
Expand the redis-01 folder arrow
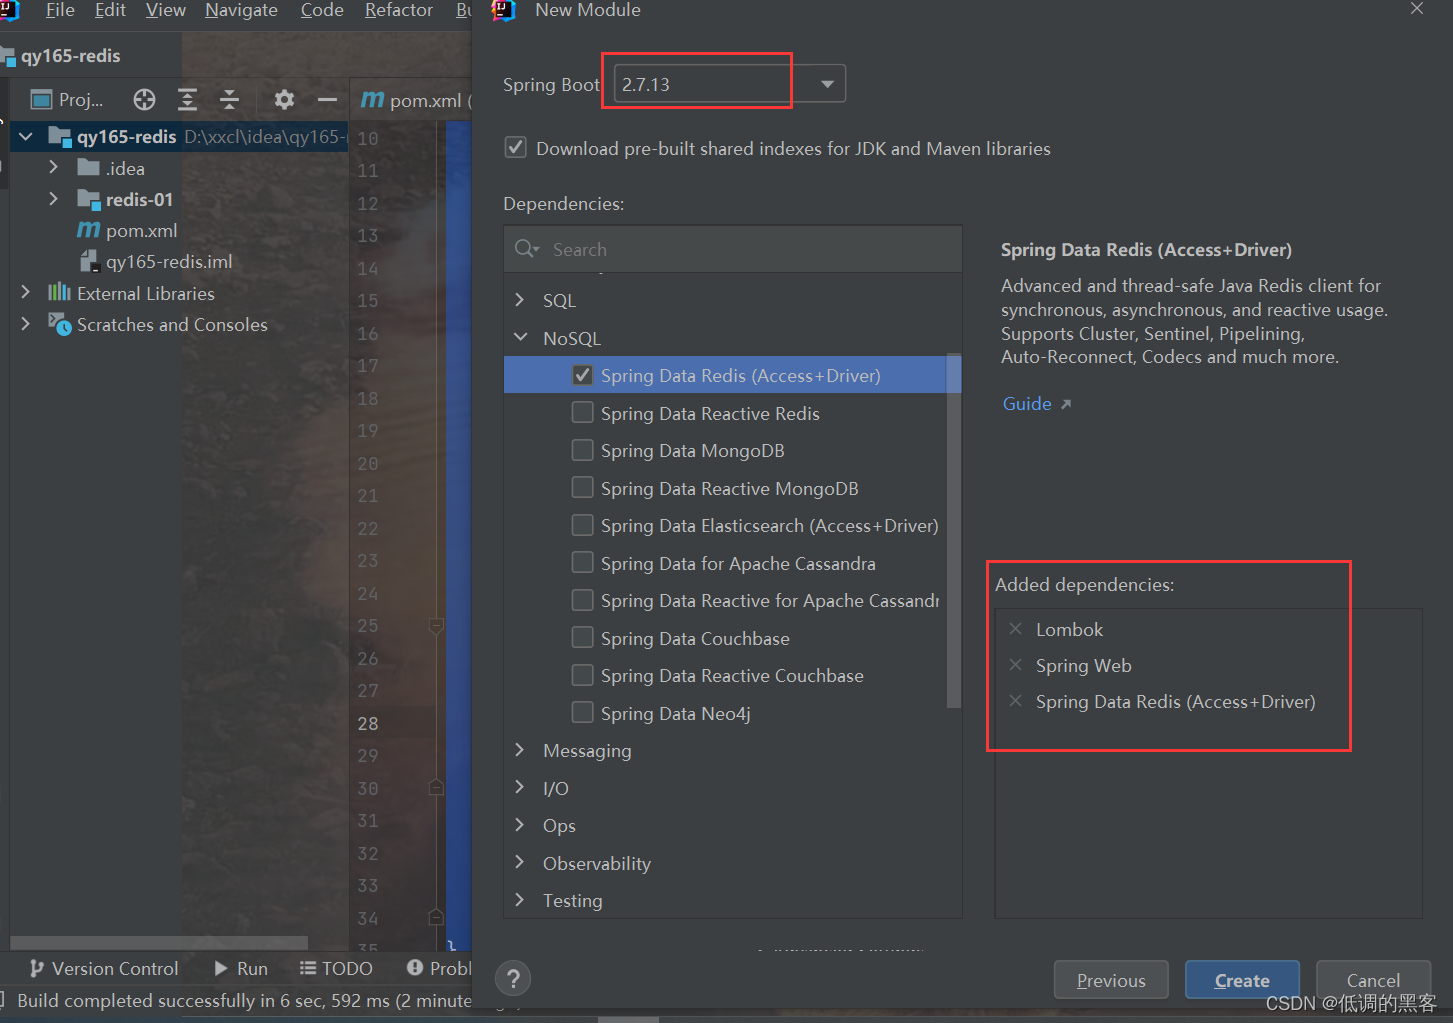pos(53,199)
